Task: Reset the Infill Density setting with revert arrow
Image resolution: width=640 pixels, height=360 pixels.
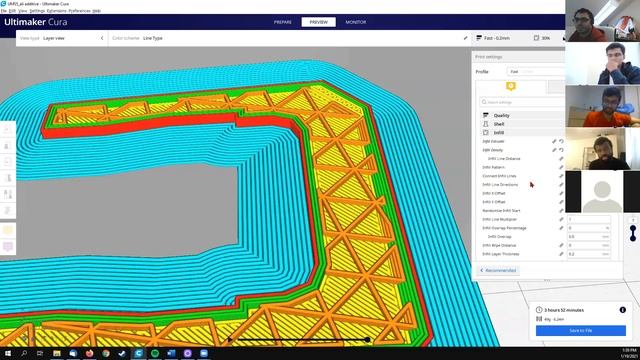Action: coord(561,150)
